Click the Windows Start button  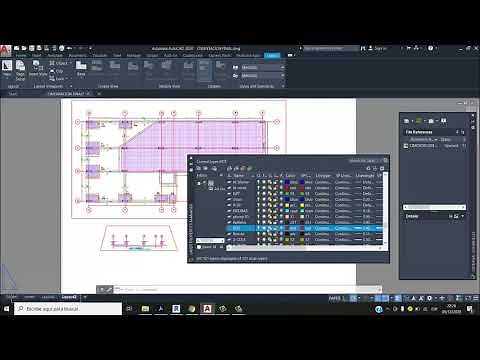[6, 309]
